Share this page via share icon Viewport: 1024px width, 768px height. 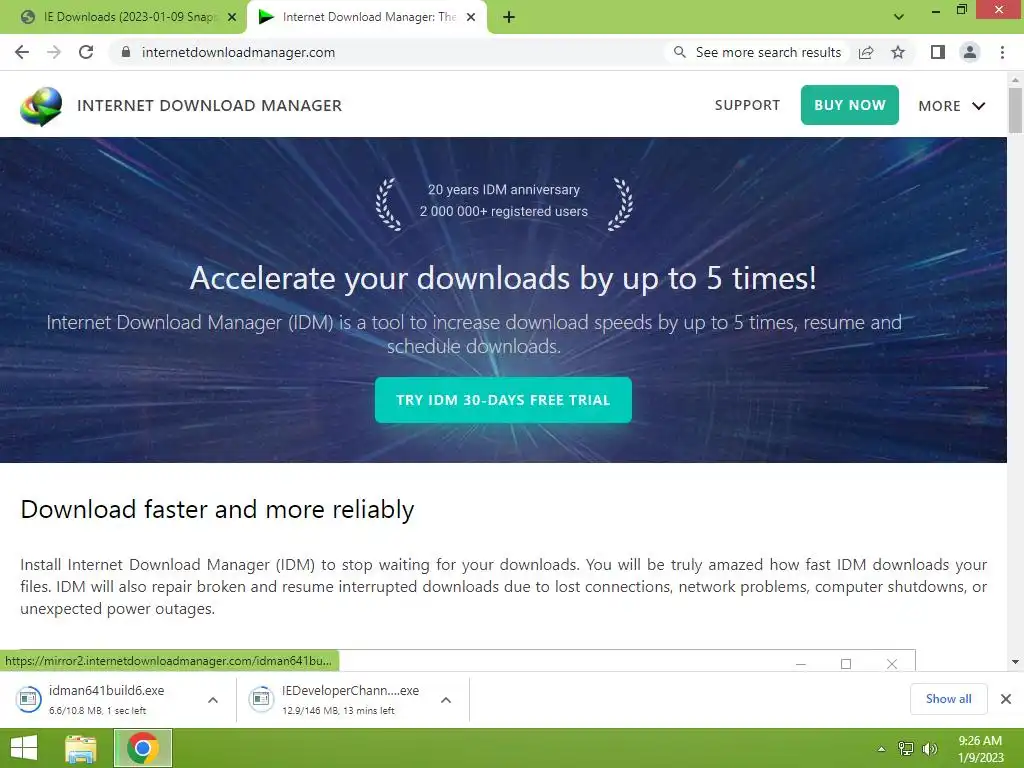tap(866, 52)
